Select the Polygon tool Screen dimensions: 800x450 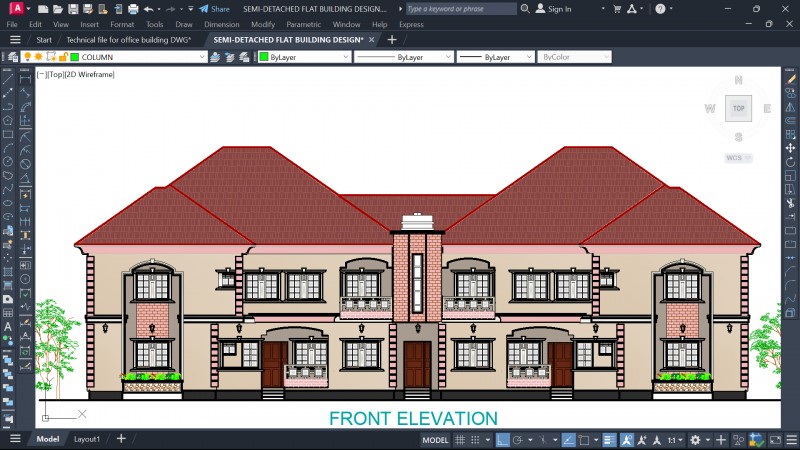click(8, 121)
